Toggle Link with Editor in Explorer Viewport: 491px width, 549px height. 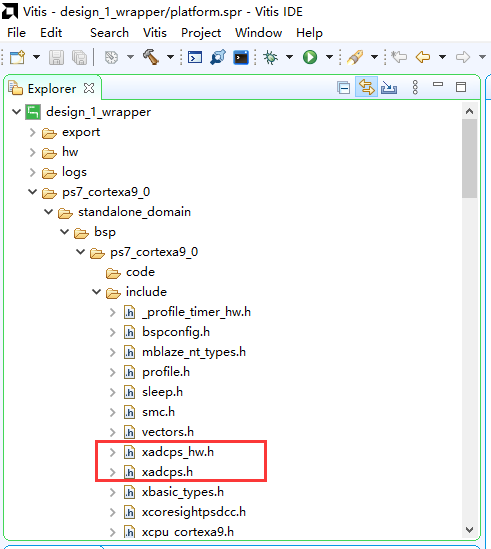tap(366, 87)
